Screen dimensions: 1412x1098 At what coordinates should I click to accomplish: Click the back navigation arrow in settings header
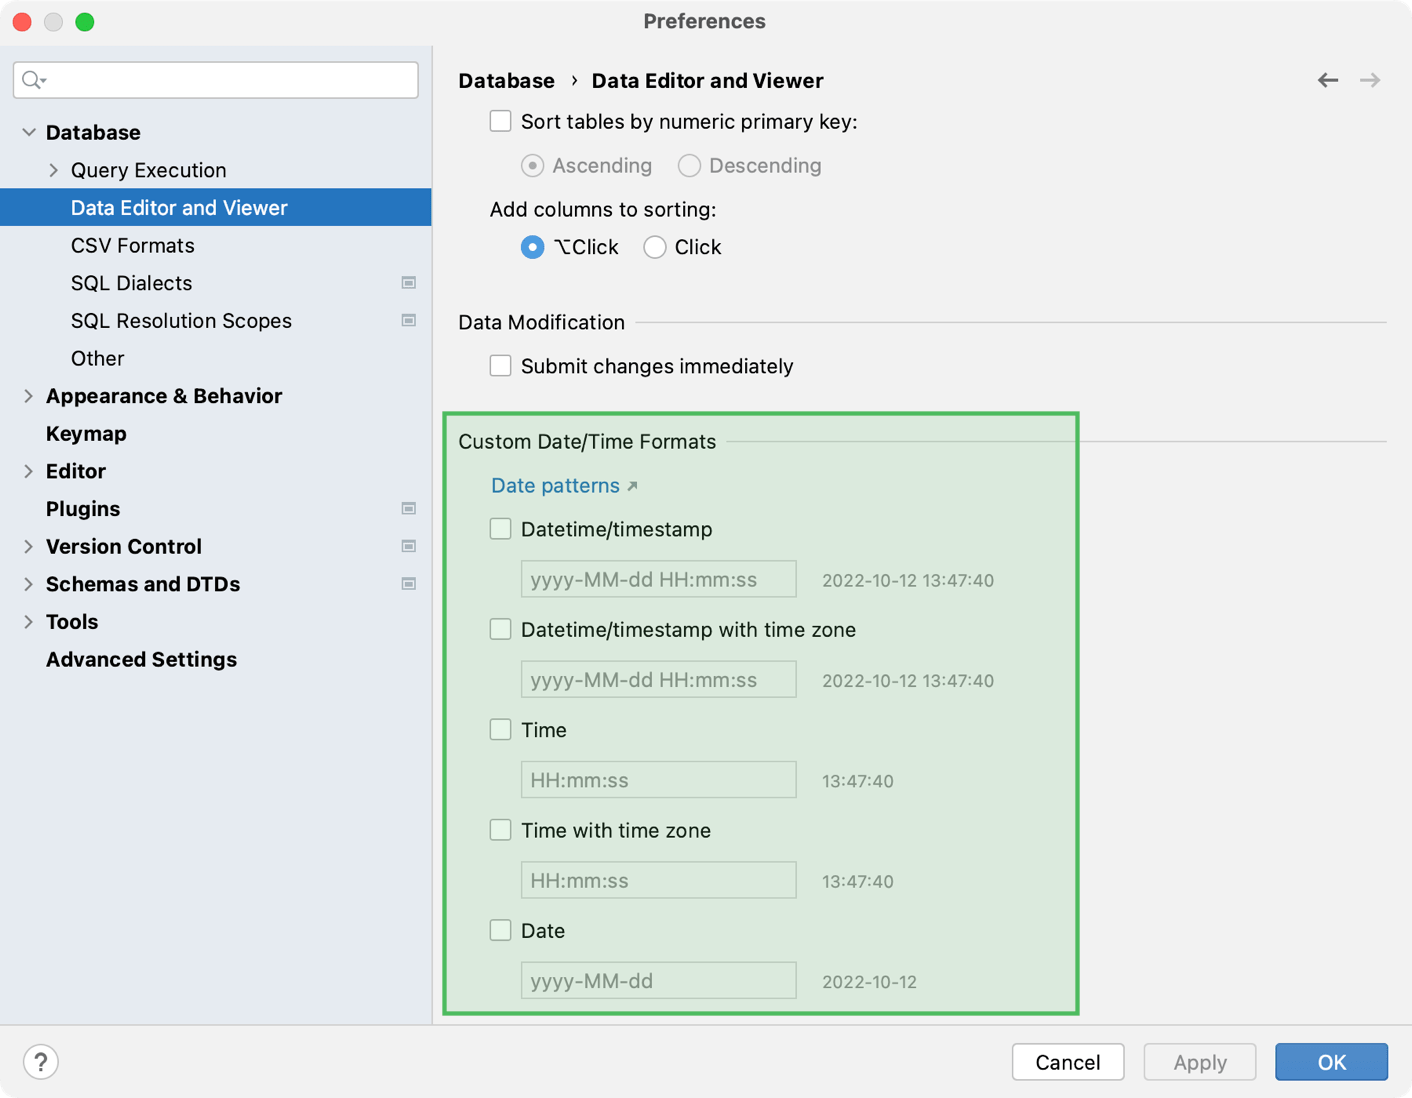[1327, 80]
